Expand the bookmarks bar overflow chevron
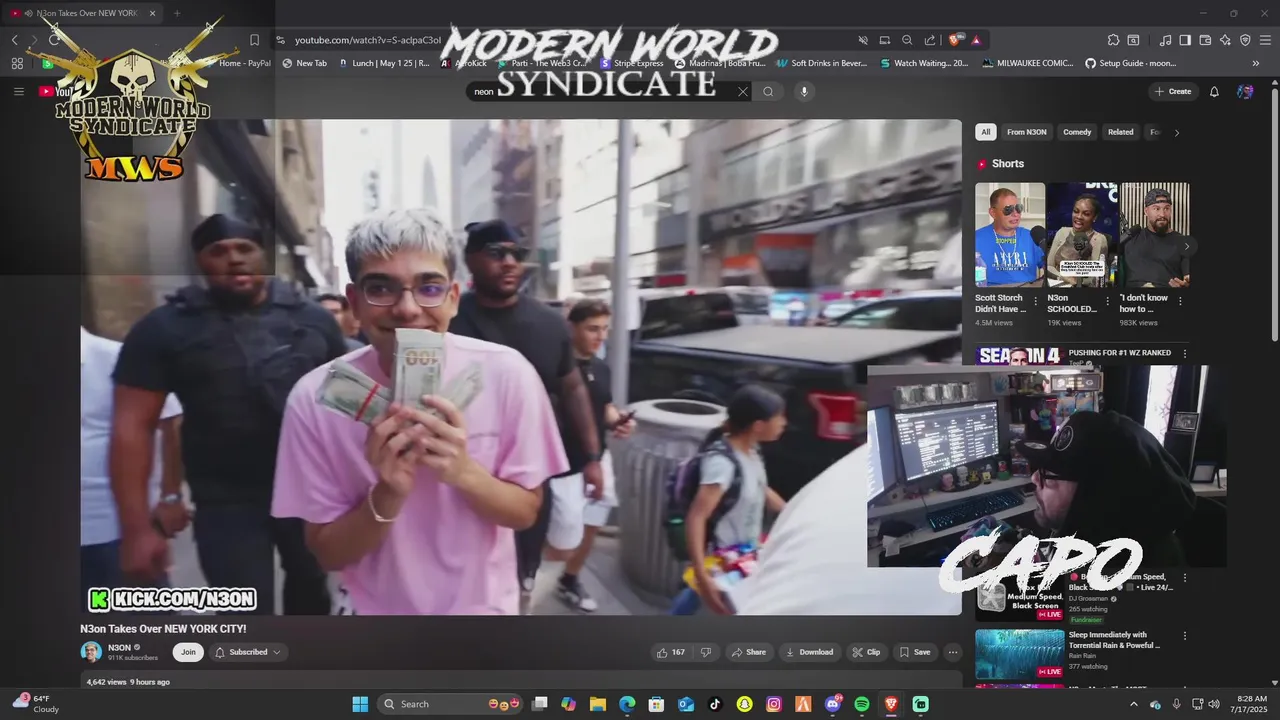The width and height of the screenshot is (1280, 720). pyautogui.click(x=1256, y=63)
